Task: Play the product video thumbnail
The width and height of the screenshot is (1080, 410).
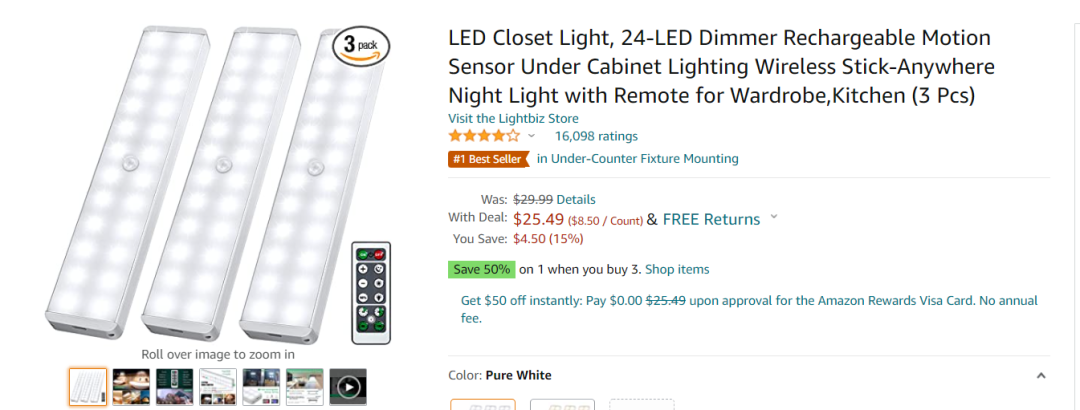Action: point(348,387)
